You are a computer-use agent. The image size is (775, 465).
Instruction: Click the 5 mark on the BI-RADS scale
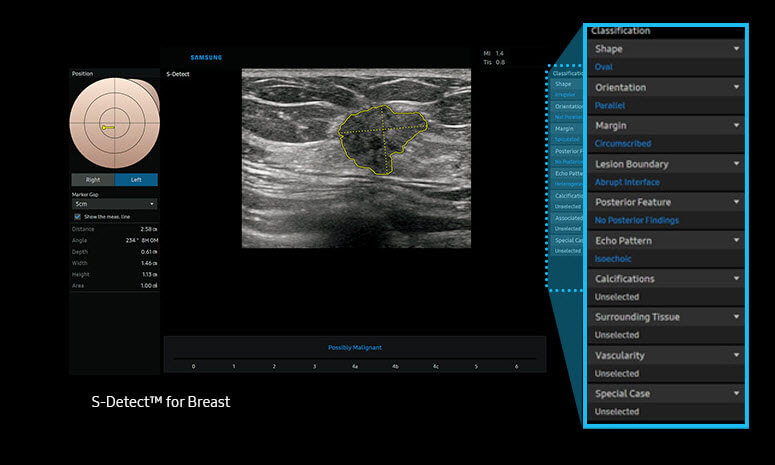(x=476, y=367)
